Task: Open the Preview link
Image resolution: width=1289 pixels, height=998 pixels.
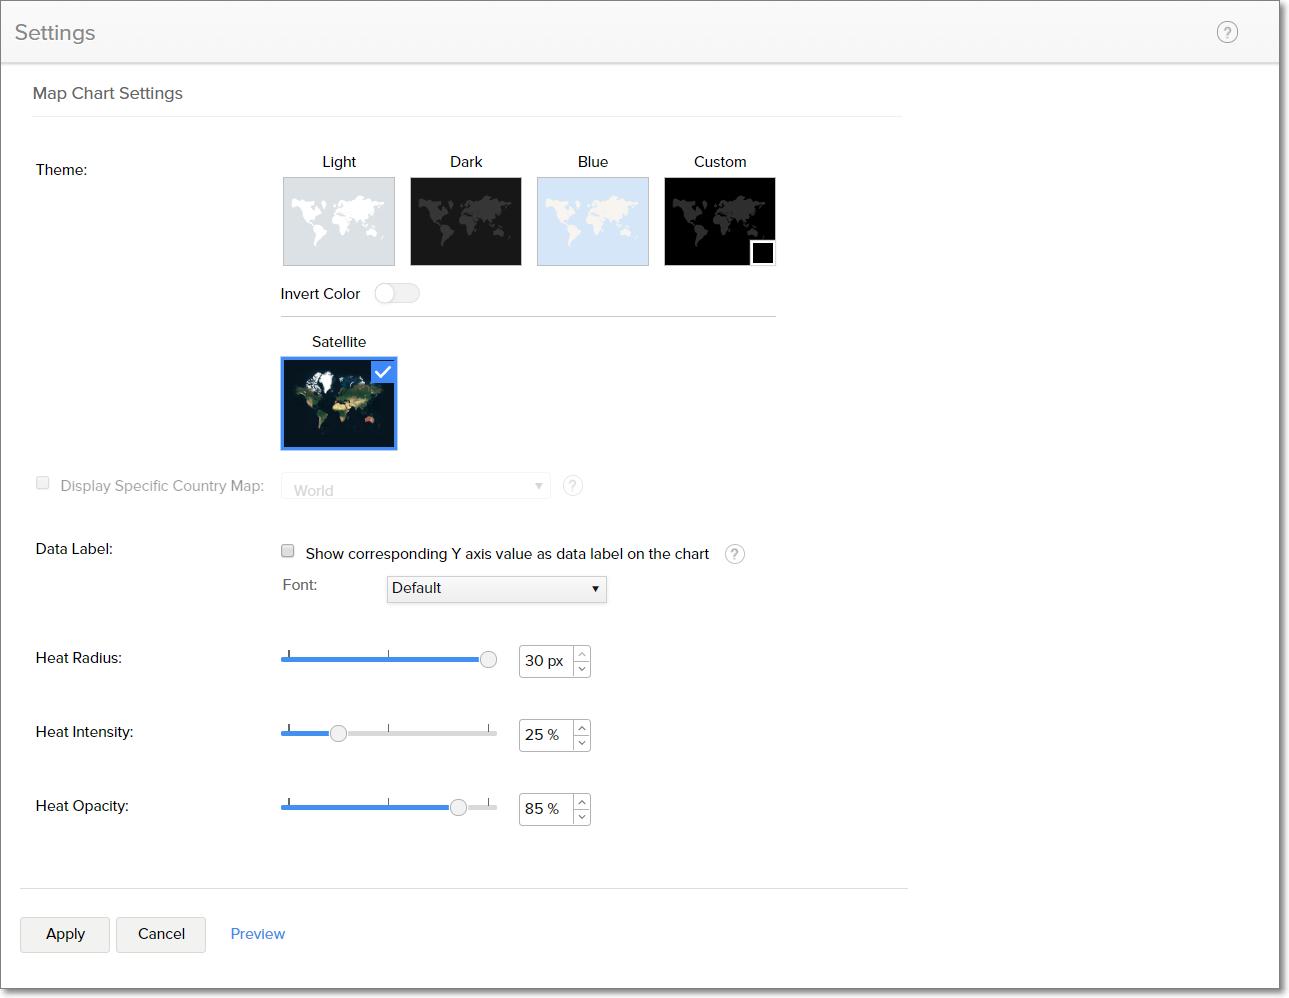Action: coord(258,934)
